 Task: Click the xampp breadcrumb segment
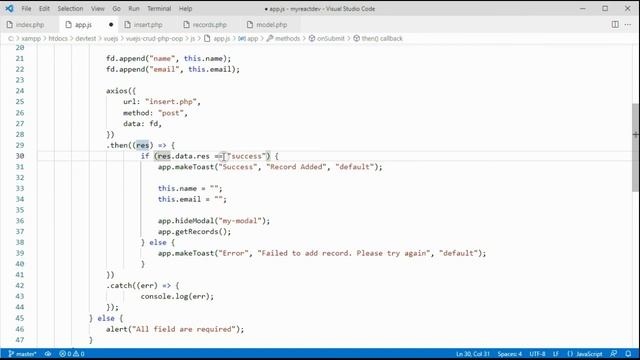tap(31, 38)
